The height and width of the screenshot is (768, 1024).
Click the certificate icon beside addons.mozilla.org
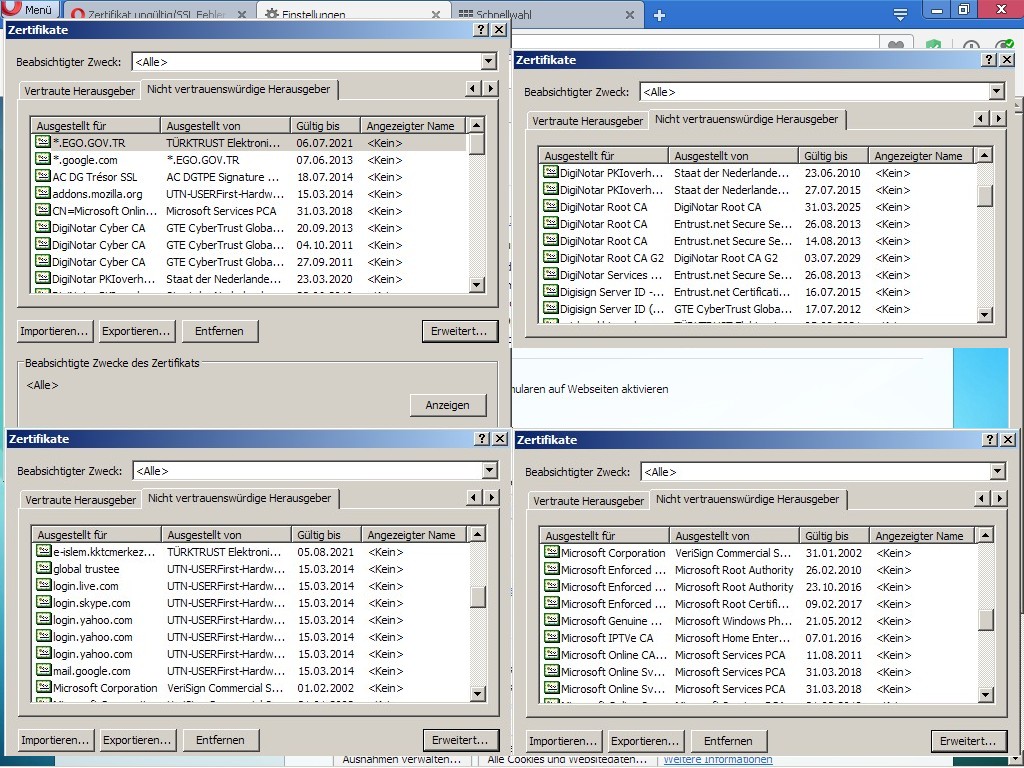click(x=43, y=193)
